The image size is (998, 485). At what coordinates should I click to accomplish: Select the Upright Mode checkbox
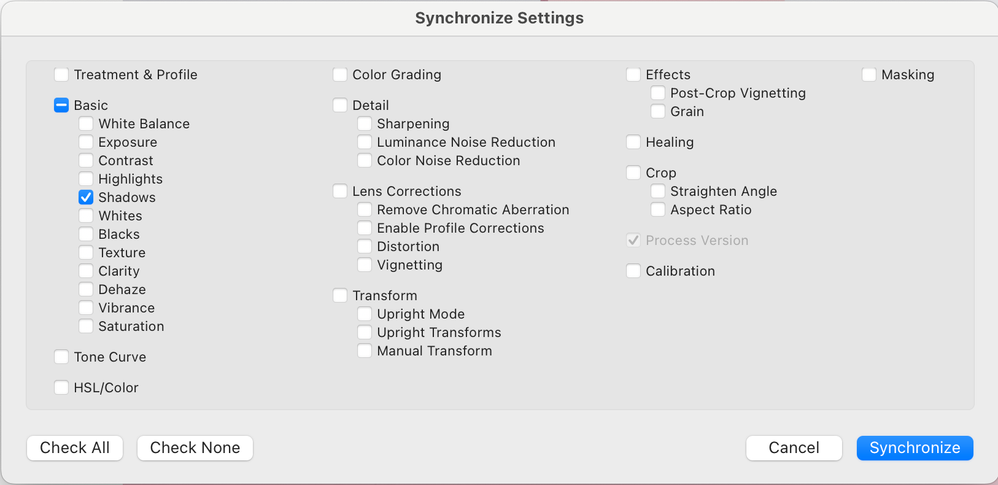click(x=365, y=314)
